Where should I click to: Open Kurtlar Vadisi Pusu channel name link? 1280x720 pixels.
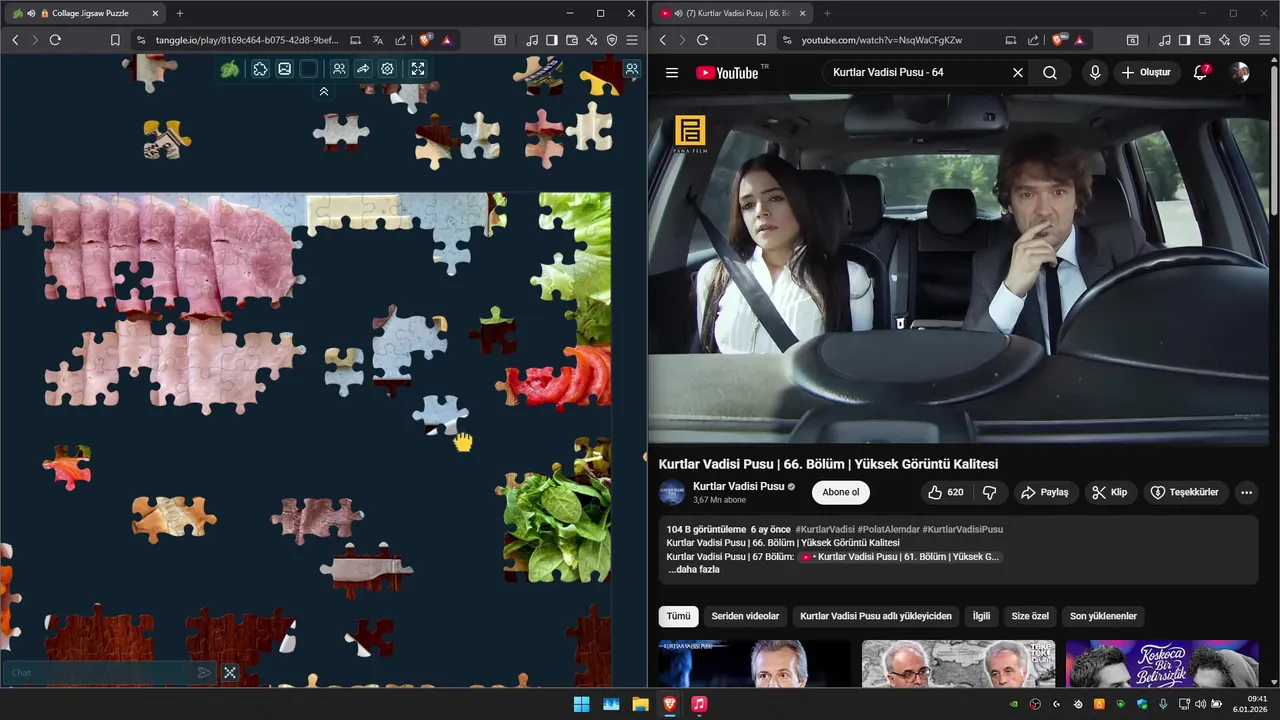point(738,486)
